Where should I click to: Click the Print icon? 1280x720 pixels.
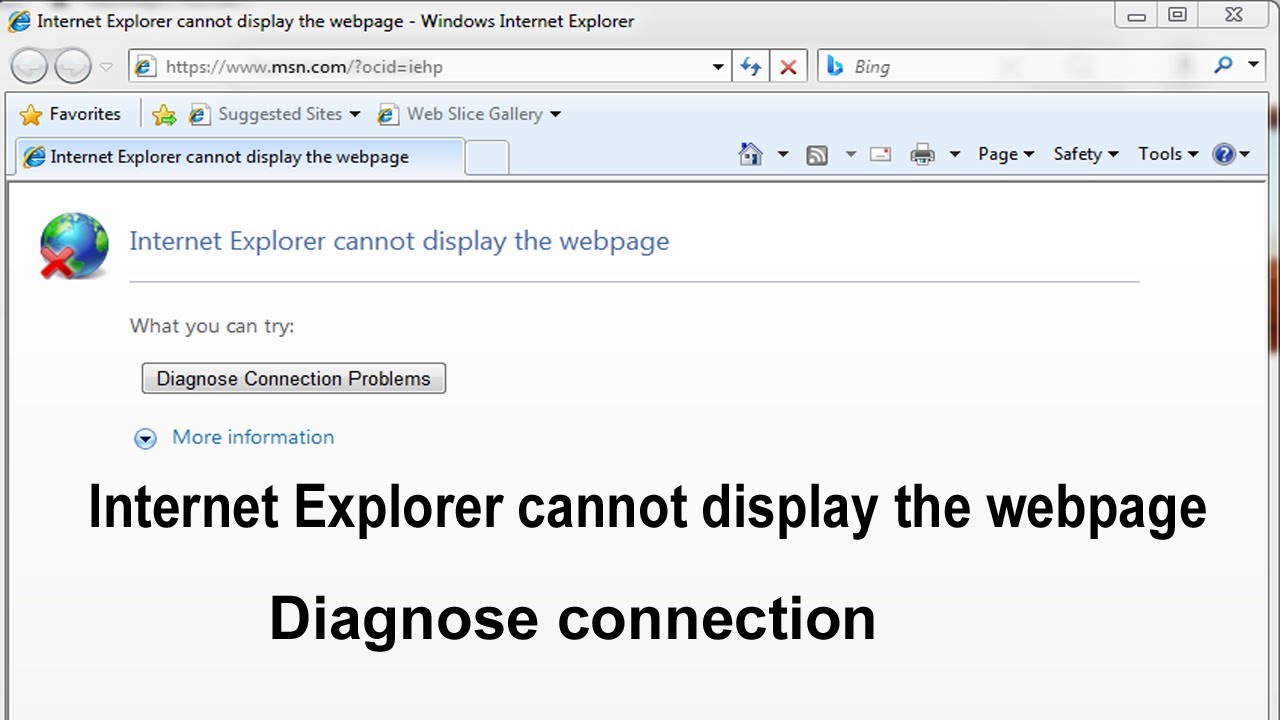pyautogui.click(x=922, y=154)
